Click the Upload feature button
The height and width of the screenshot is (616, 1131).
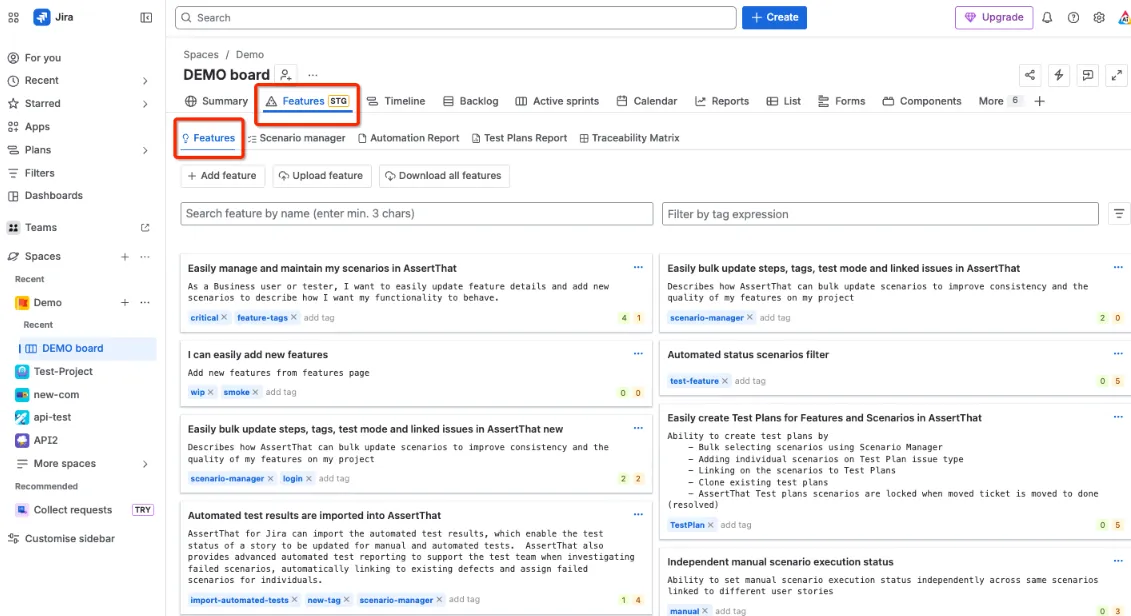322,176
